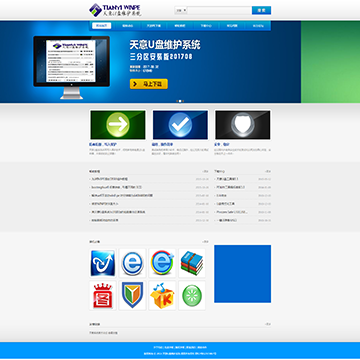Image resolution: width=360 pixels, height=360 pixels.
Task: Click the search text input field
Action: point(219,10)
